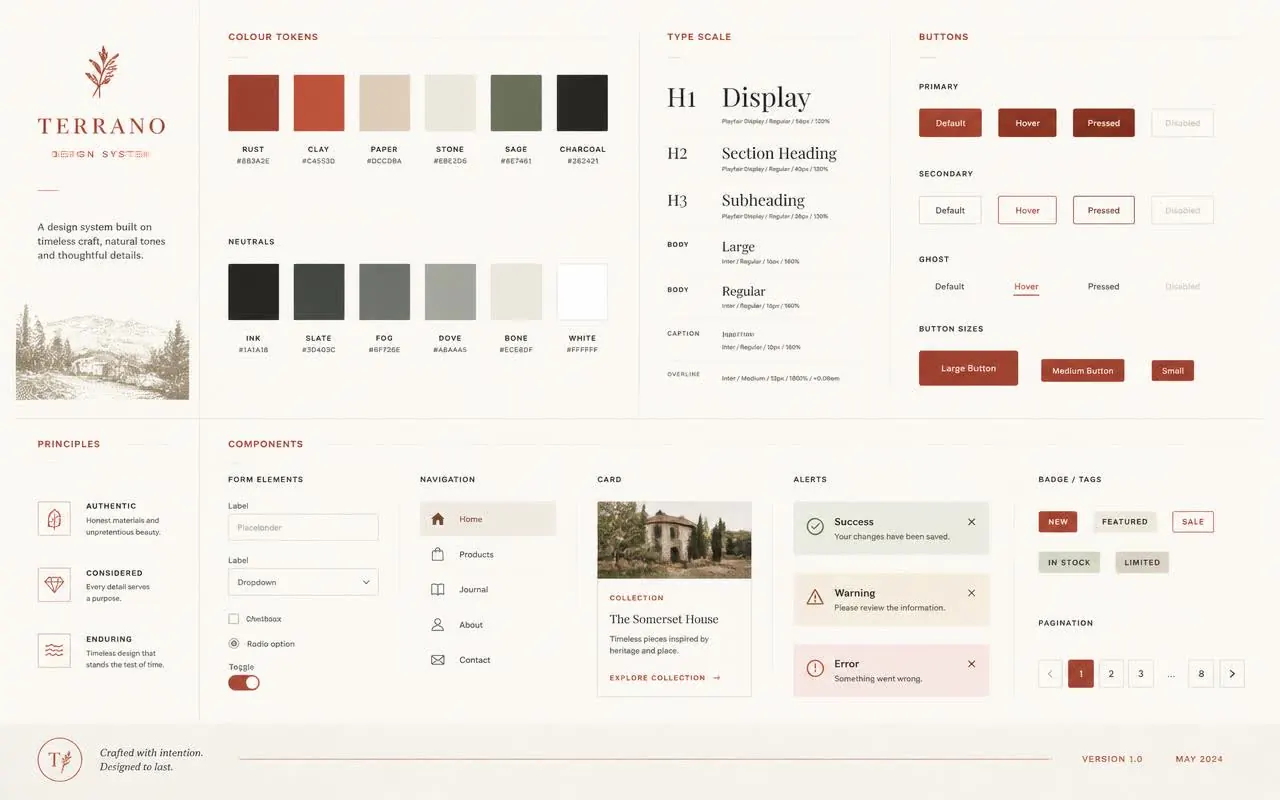Viewport: 1280px width, 800px height.
Task: Open the Somerset House card image
Action: (674, 540)
